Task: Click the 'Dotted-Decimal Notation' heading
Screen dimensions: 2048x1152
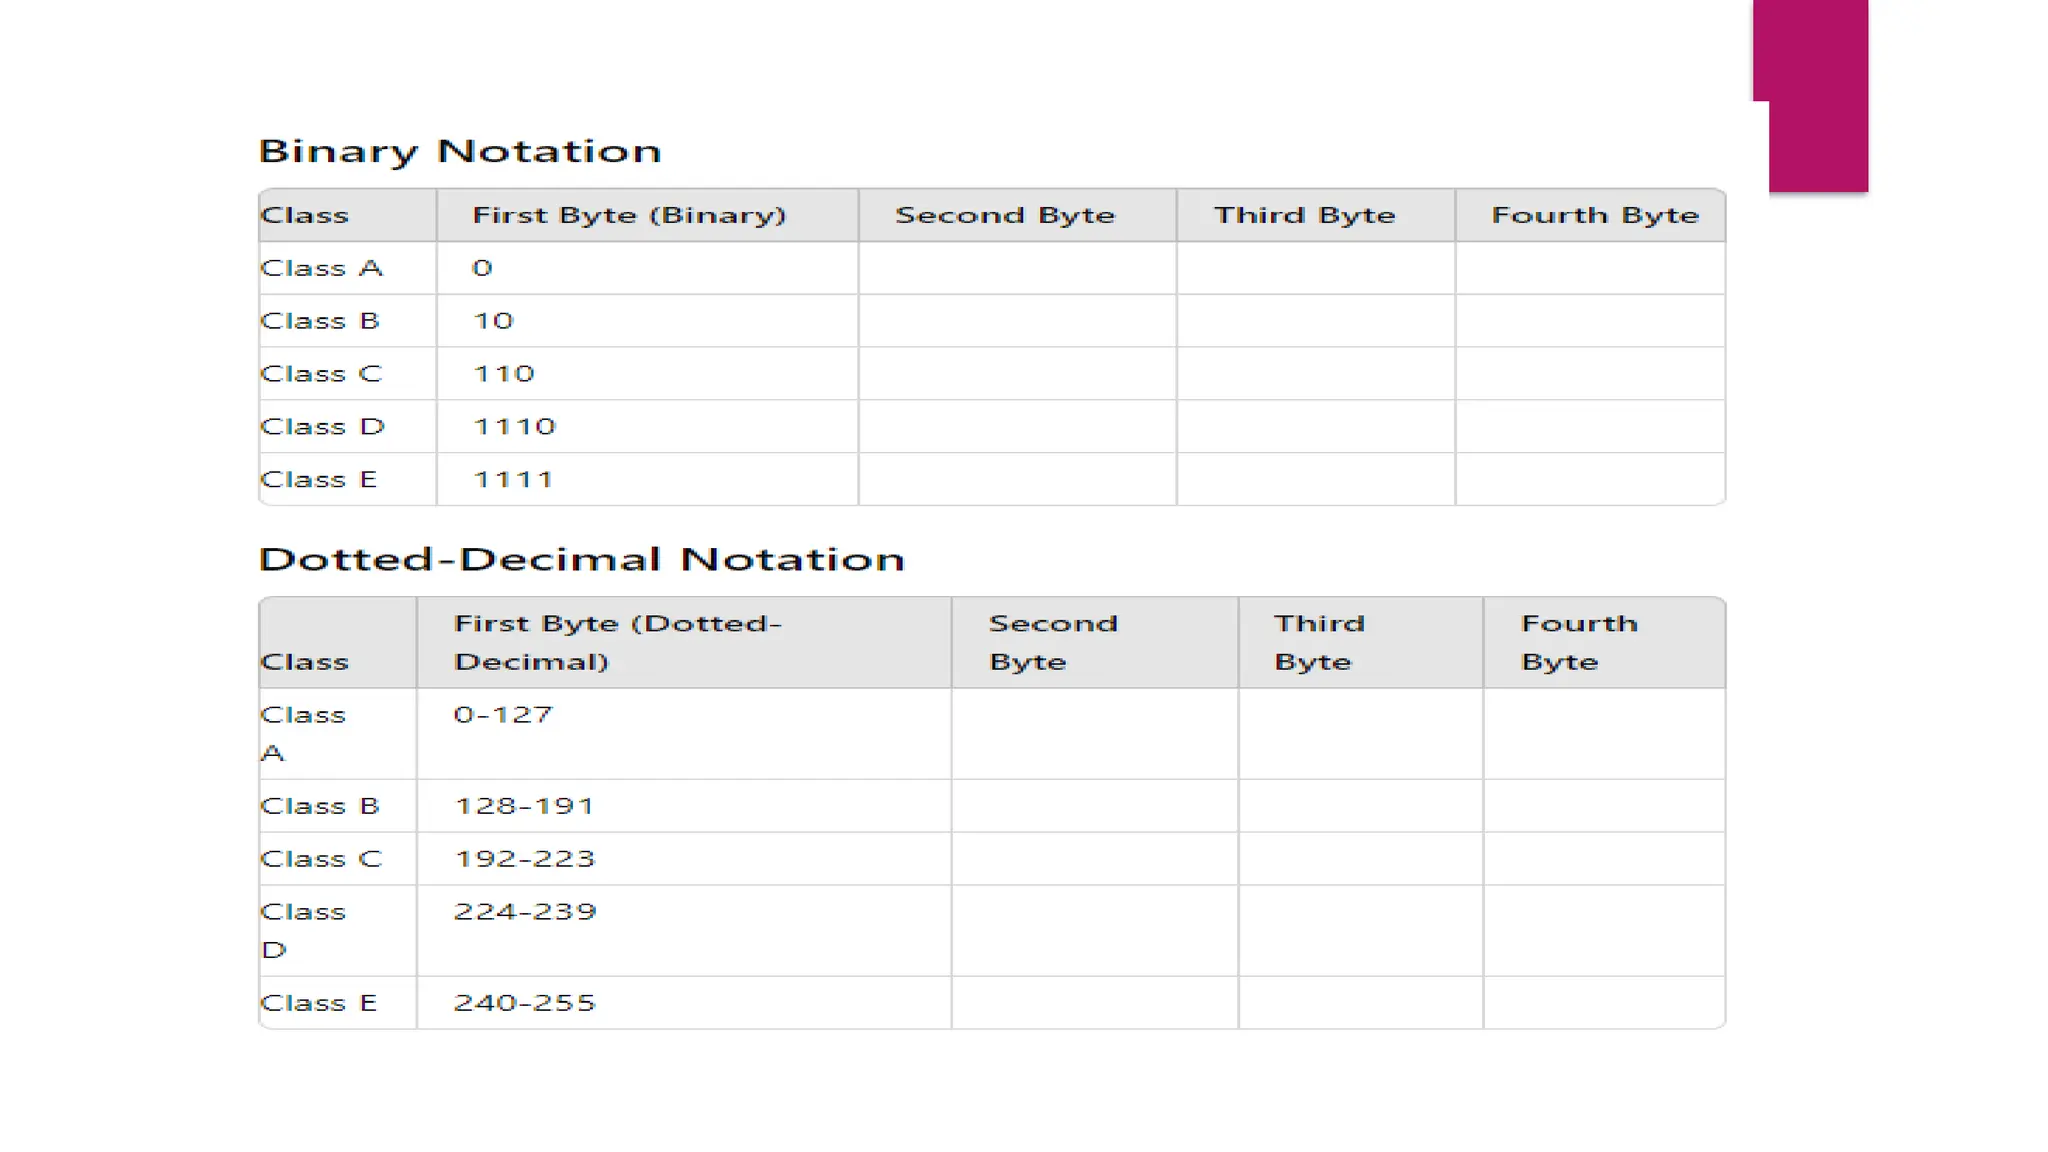Action: point(581,559)
